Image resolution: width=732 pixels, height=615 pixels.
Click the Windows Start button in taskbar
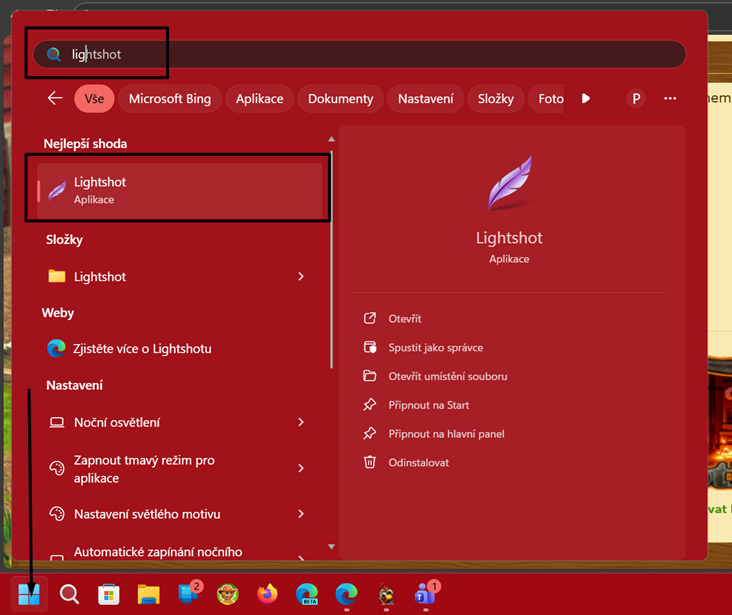[x=29, y=594]
